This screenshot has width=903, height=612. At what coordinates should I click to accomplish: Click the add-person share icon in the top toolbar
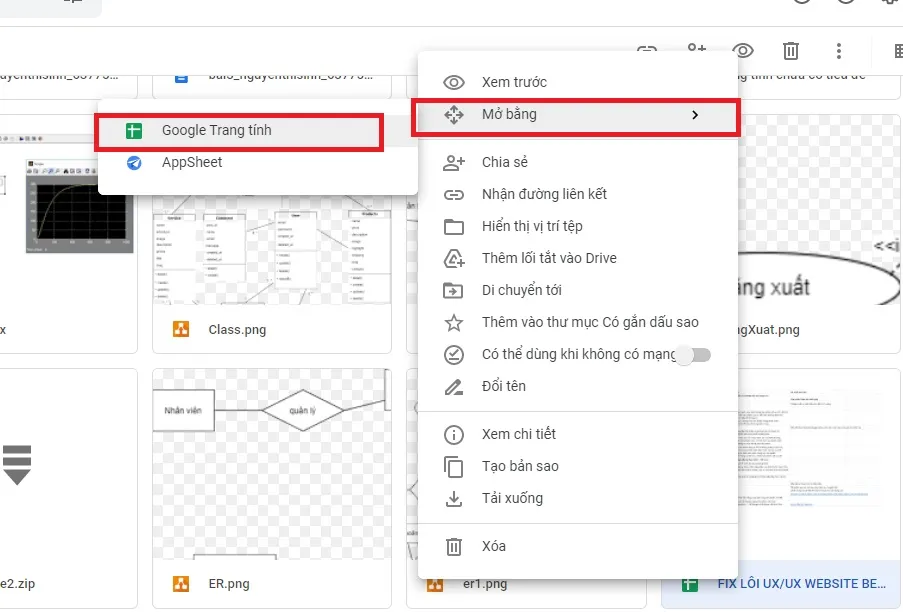click(696, 50)
